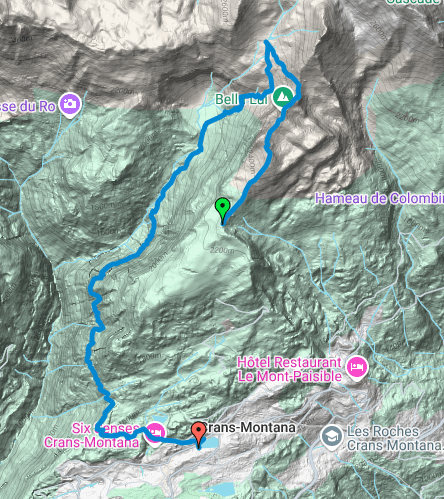Click the Hôtel Le Mont-Paisible bed icon

(x=357, y=367)
